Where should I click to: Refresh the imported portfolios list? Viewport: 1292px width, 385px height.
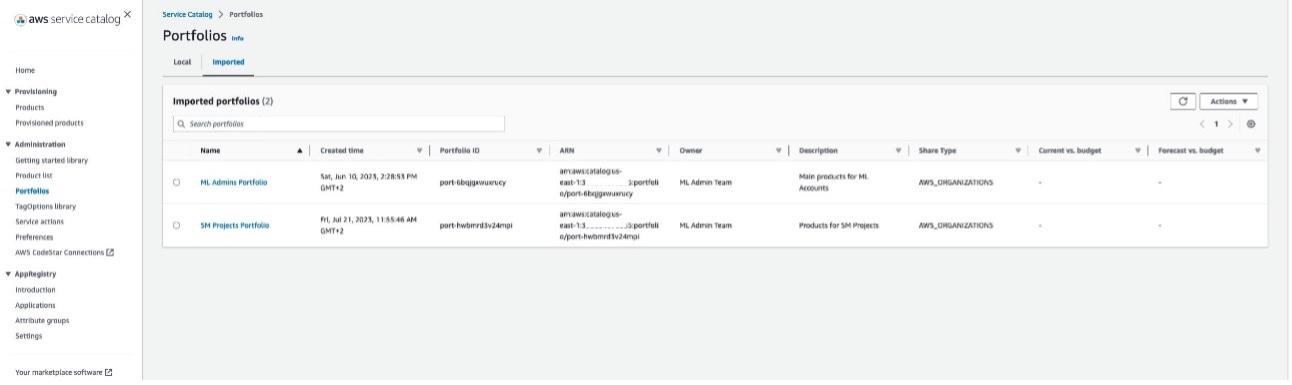[1182, 101]
